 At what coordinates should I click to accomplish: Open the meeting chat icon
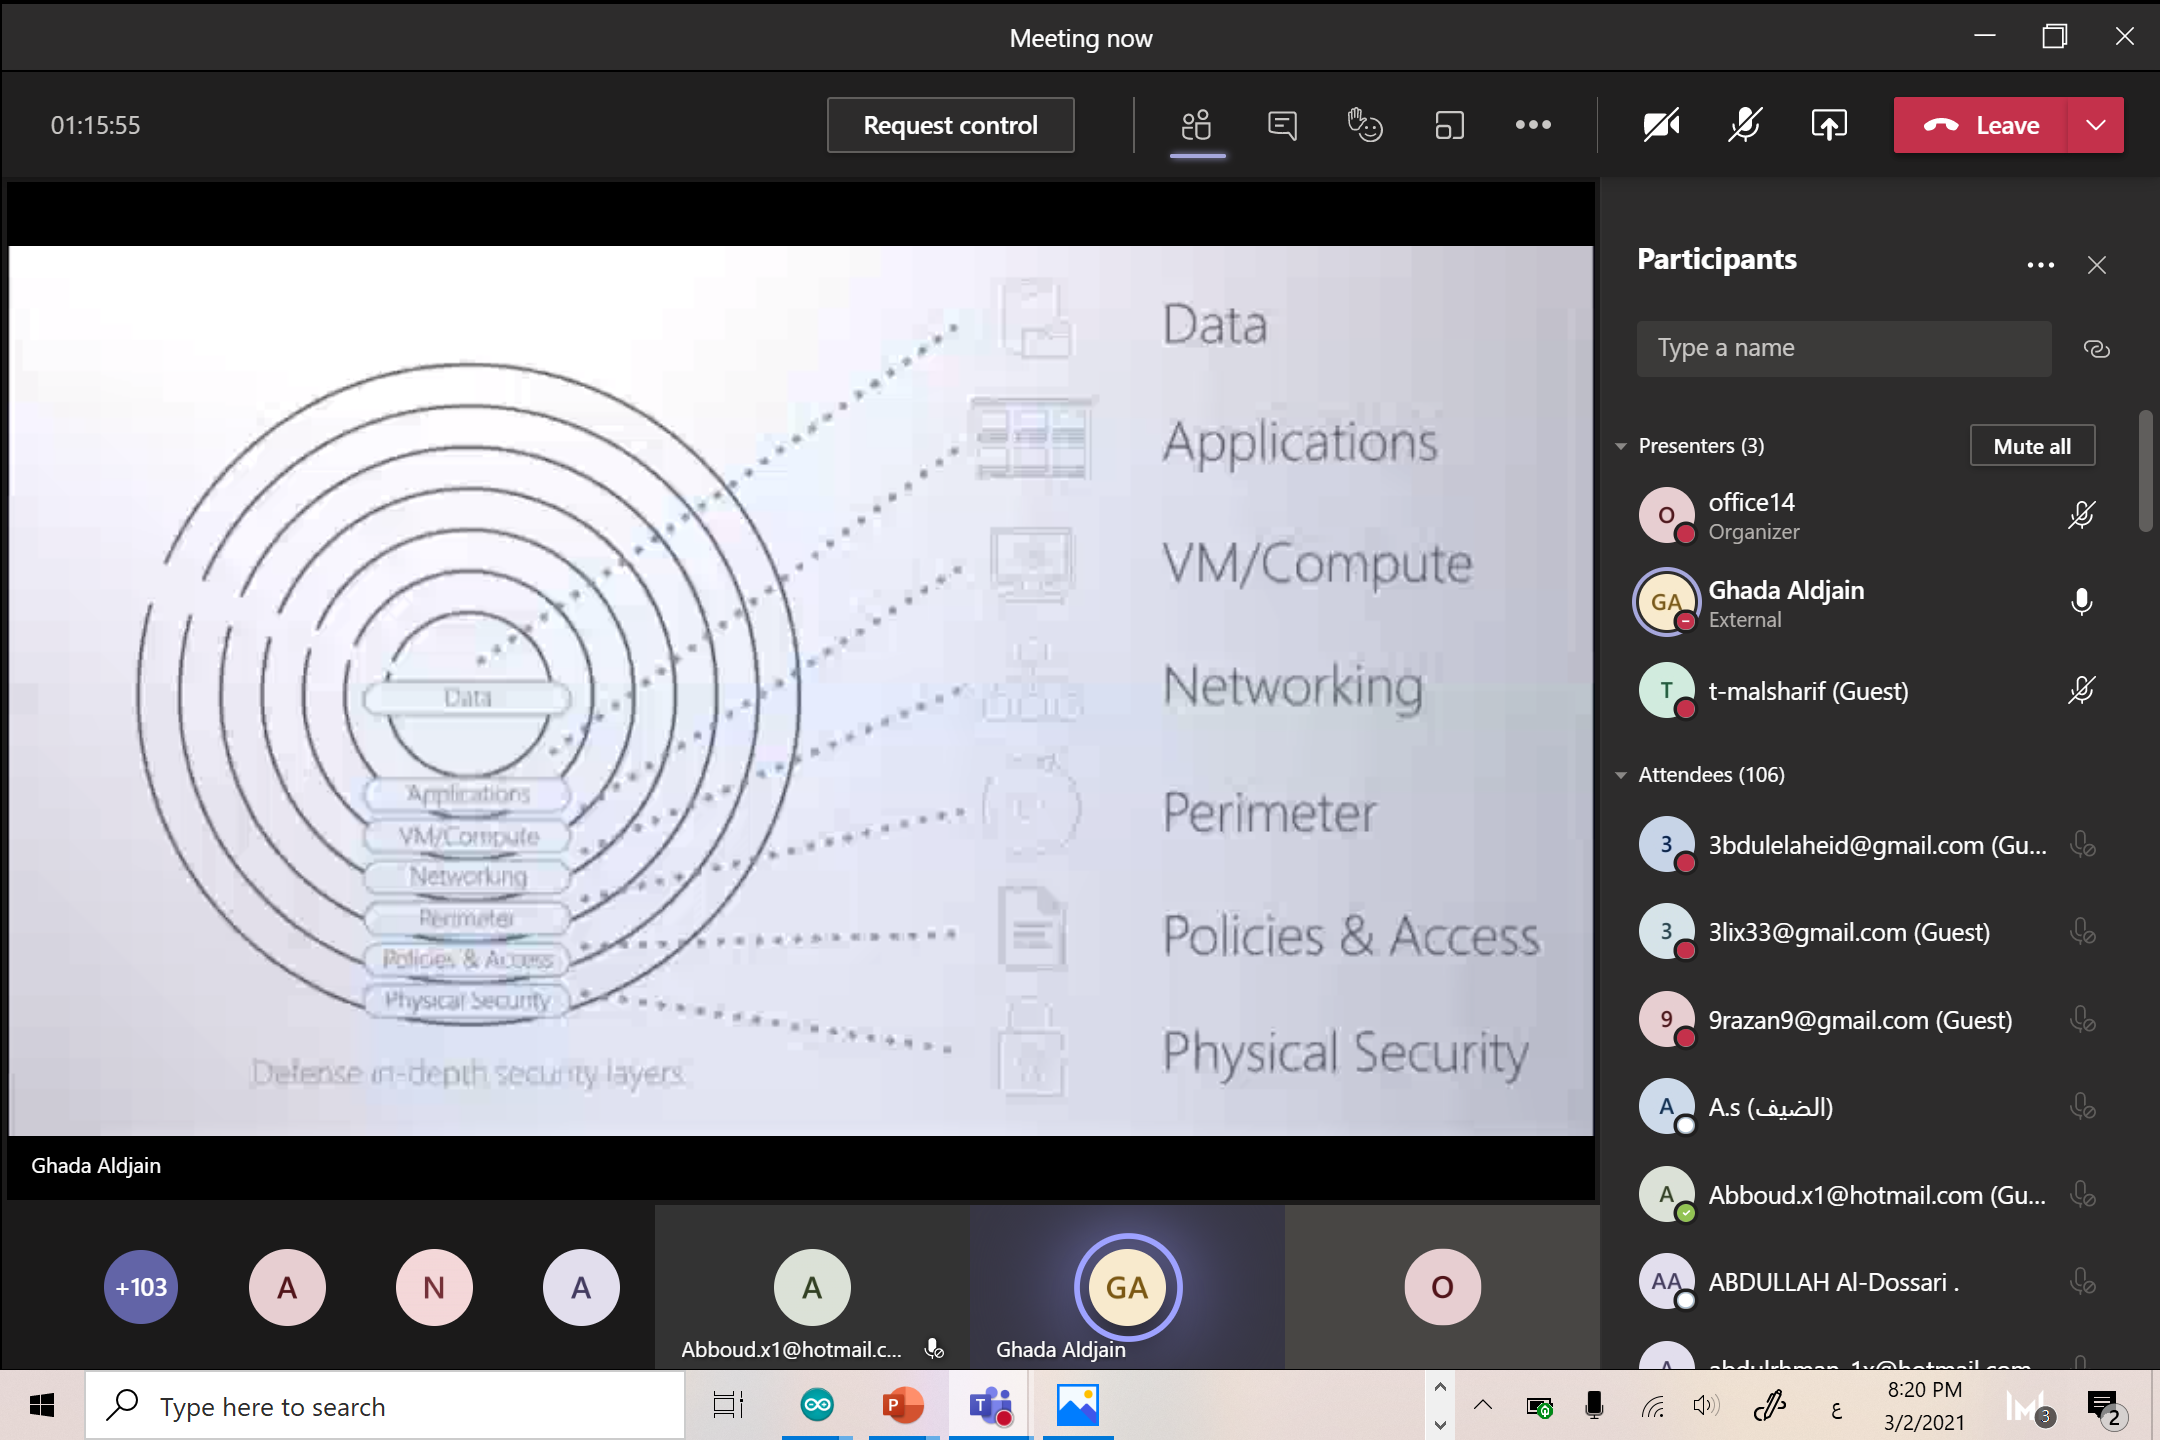pyautogui.click(x=1281, y=125)
